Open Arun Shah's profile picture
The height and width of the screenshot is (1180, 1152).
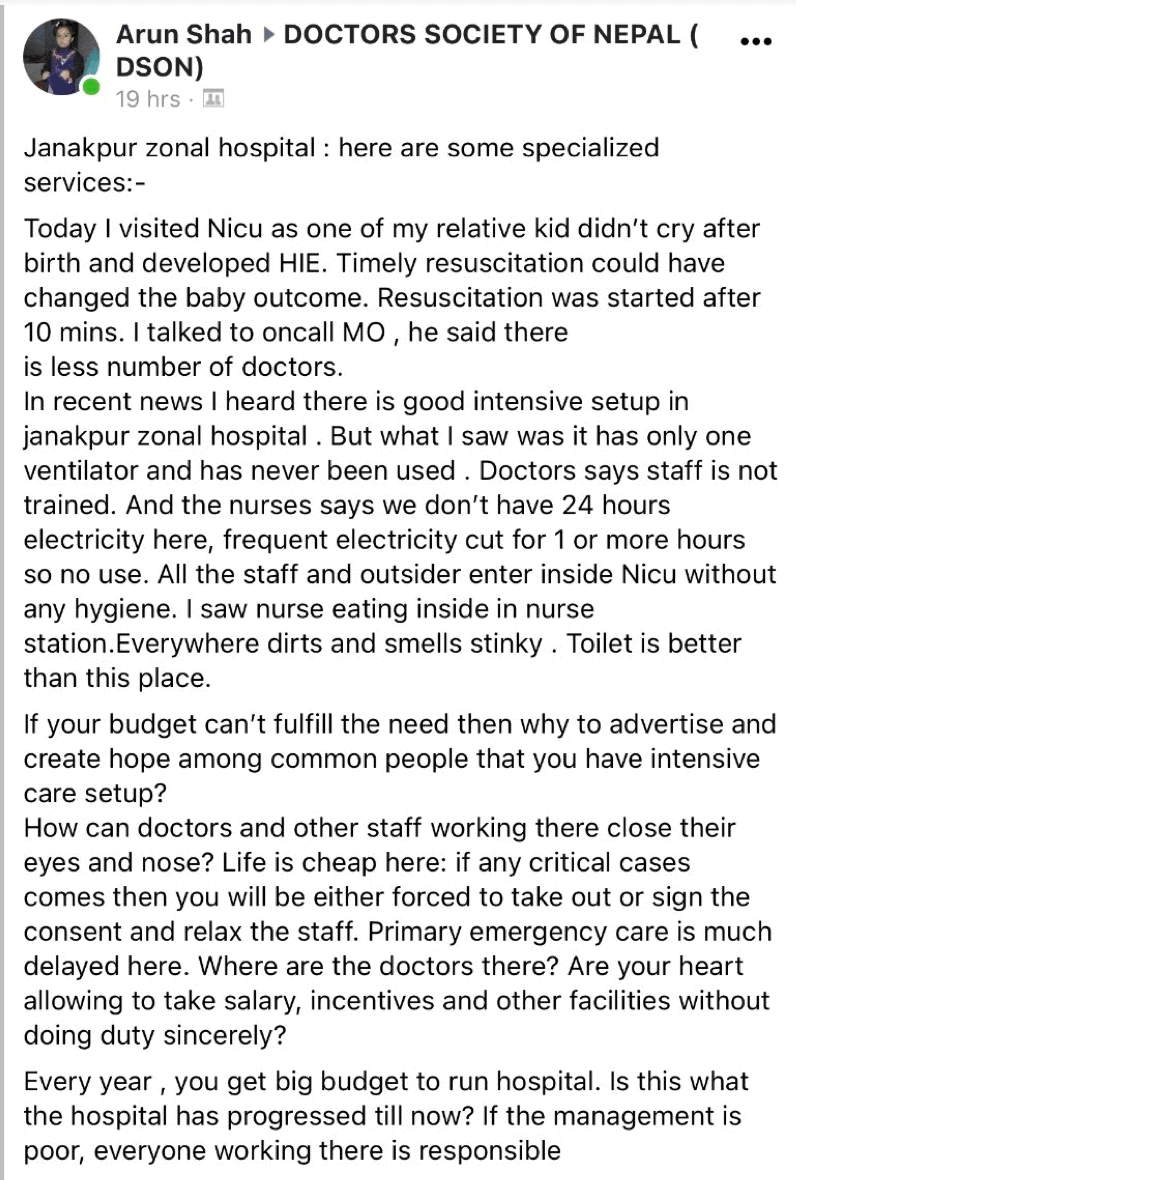coord(62,56)
